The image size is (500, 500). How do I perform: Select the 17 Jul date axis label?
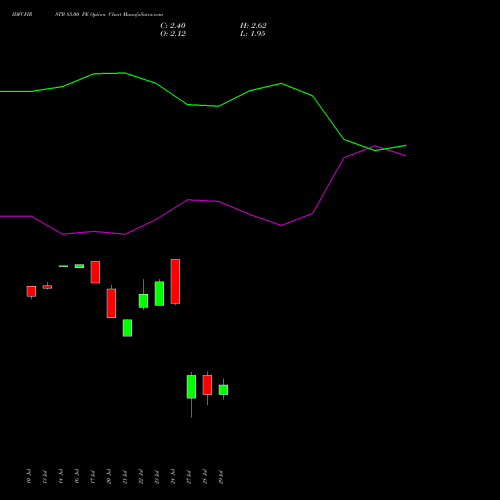(x=93, y=476)
